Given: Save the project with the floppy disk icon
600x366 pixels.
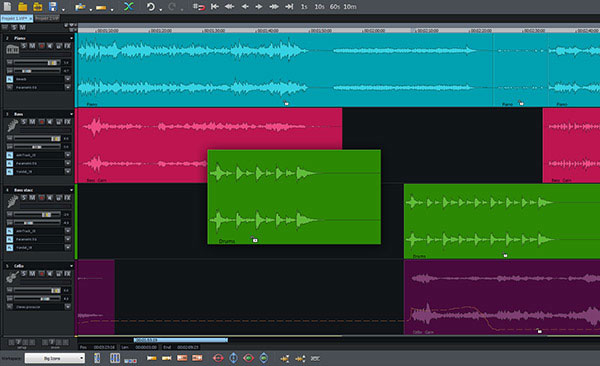Looking at the screenshot, I should point(53,7).
